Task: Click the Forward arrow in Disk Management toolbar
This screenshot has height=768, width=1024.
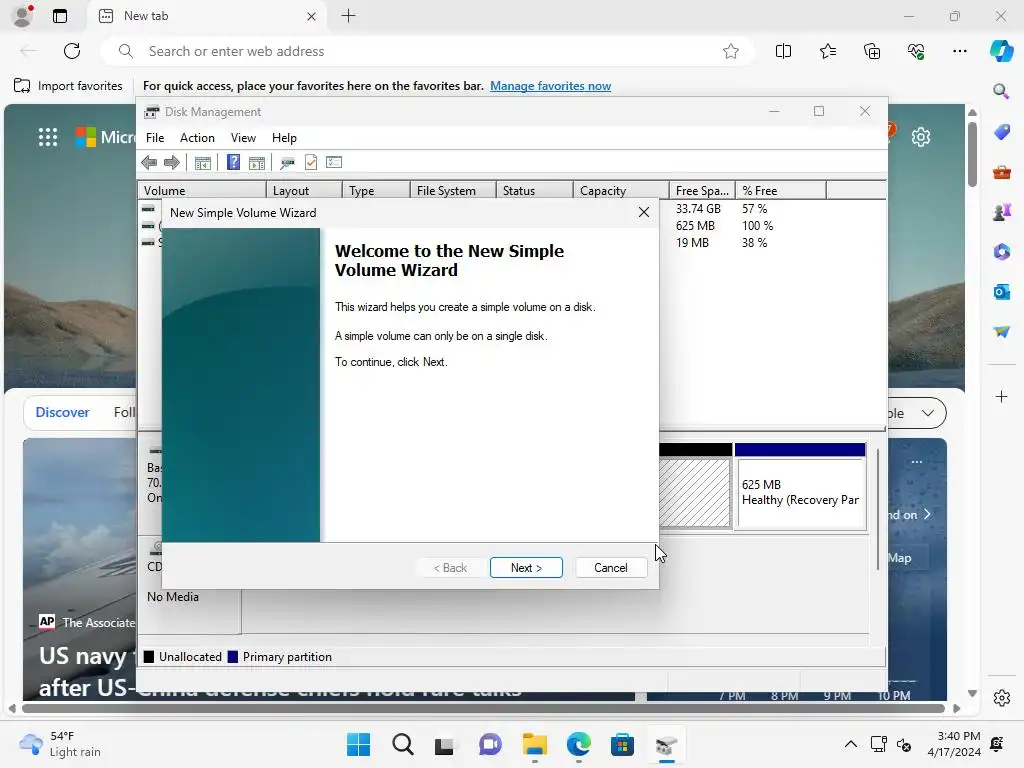Action: (x=172, y=163)
